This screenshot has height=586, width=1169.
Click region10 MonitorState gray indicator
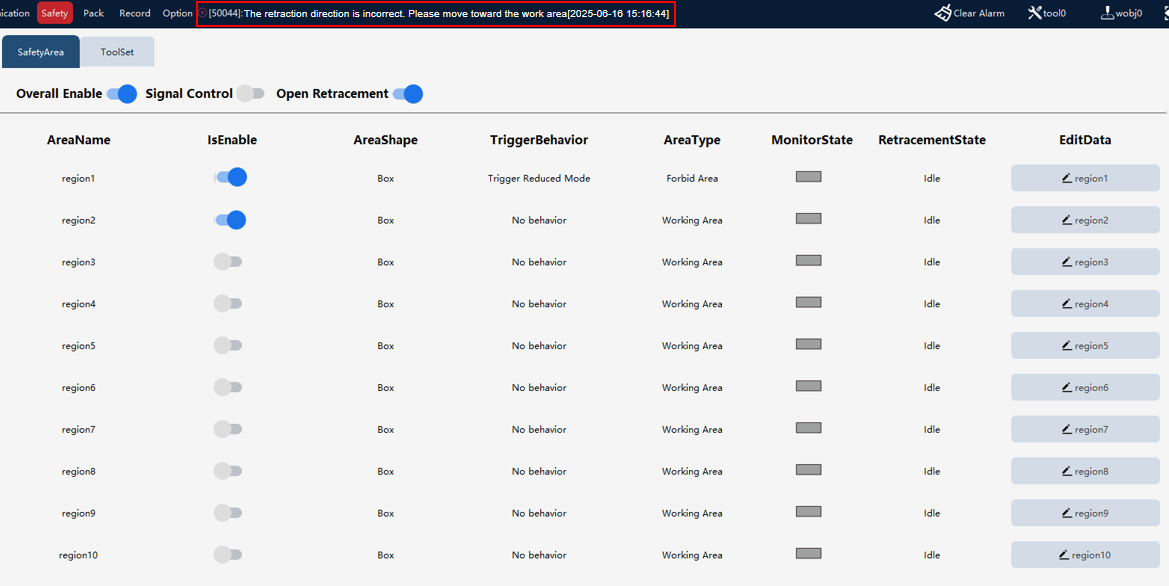(809, 552)
